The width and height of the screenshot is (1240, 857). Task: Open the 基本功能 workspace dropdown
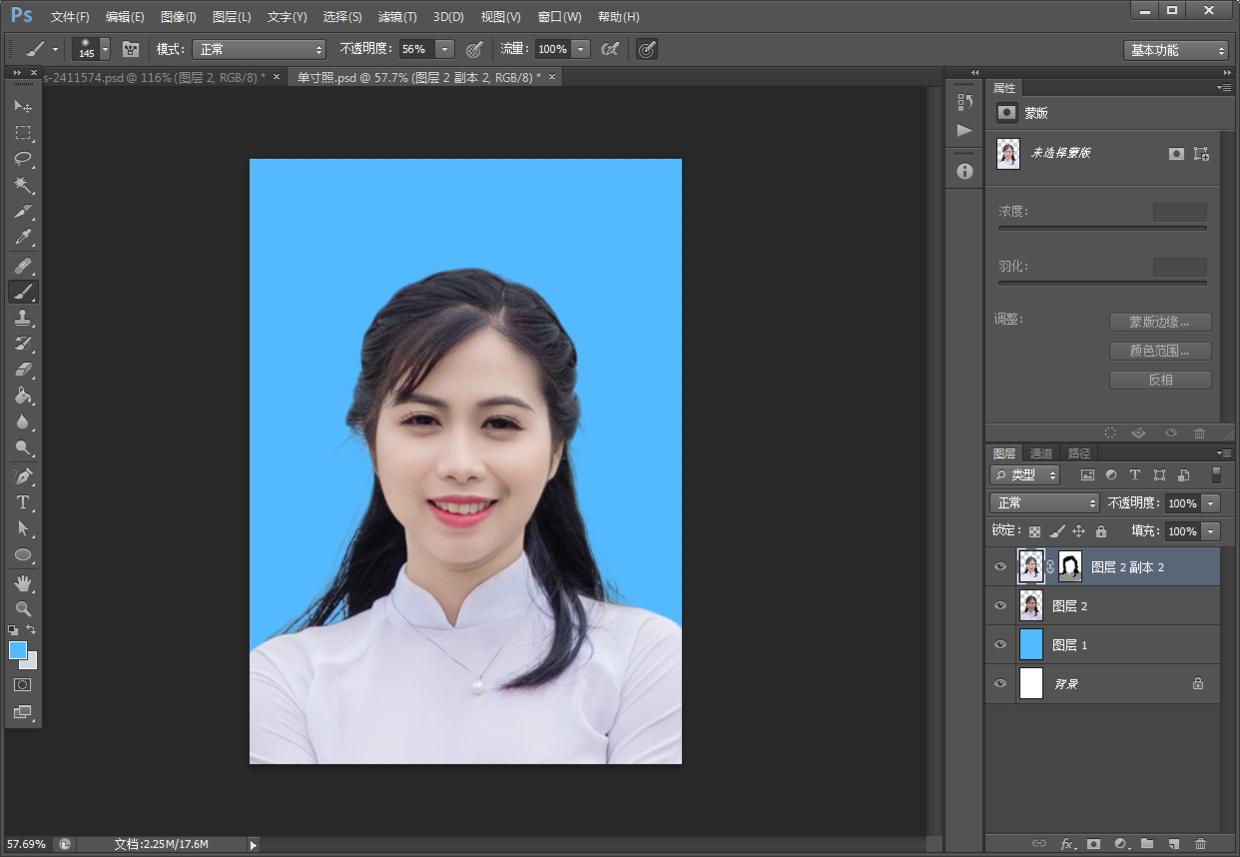tap(1175, 50)
